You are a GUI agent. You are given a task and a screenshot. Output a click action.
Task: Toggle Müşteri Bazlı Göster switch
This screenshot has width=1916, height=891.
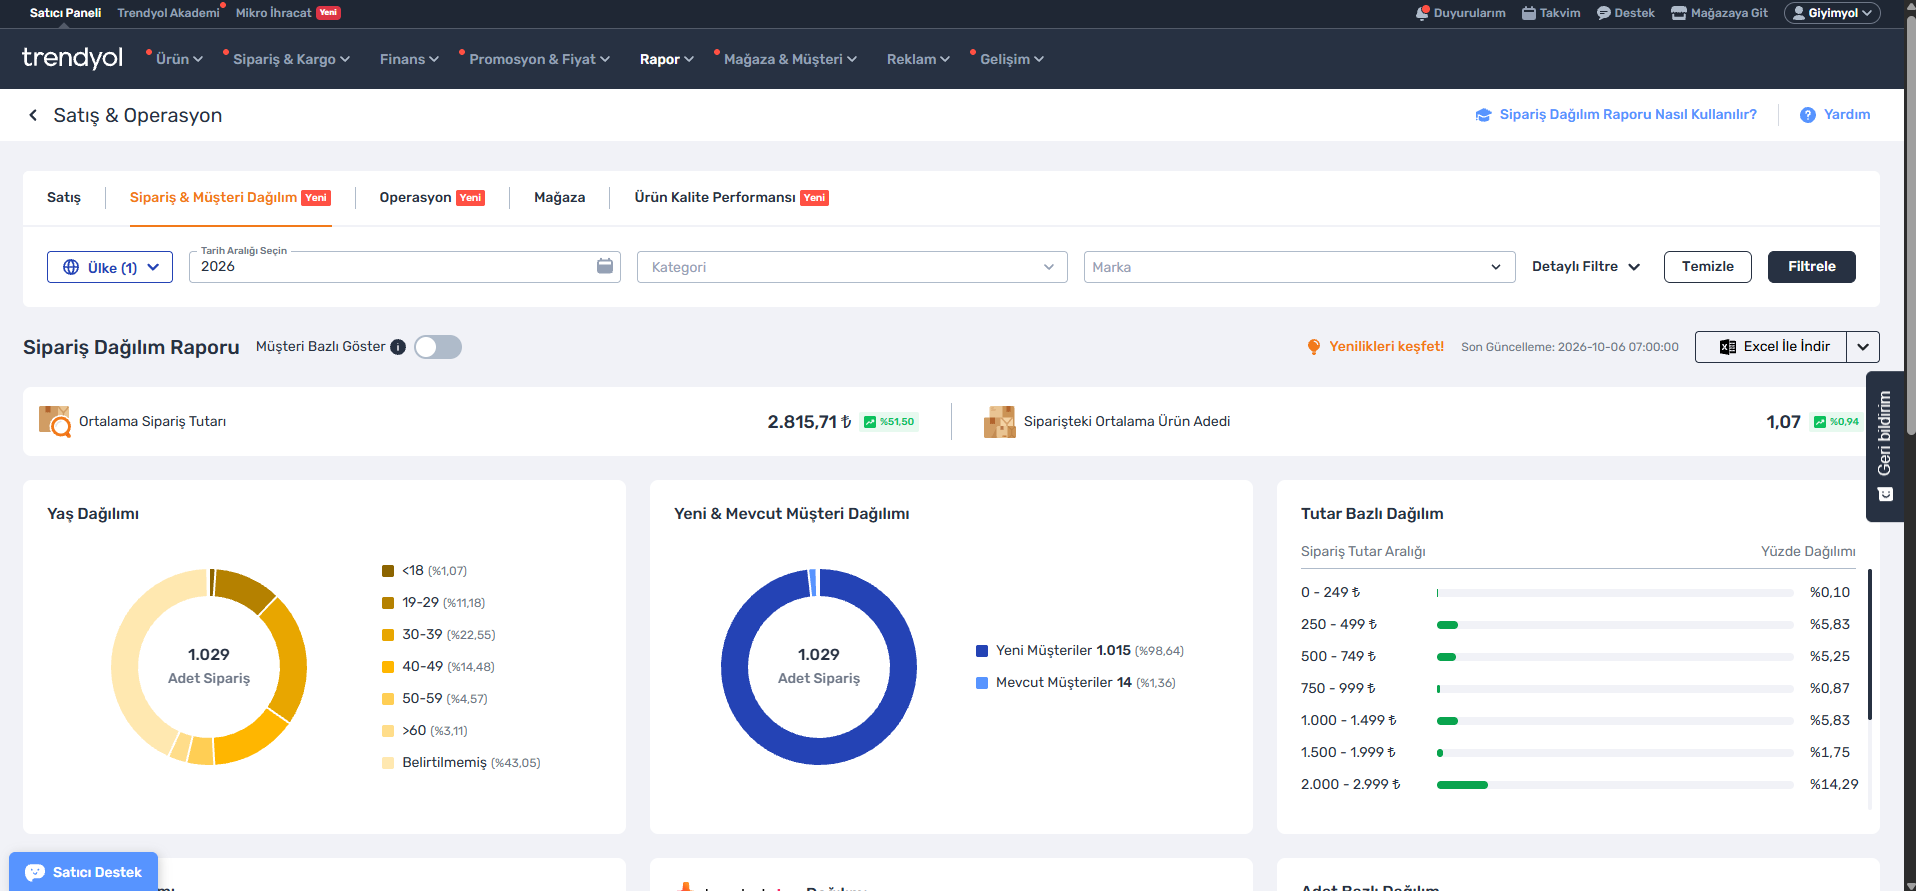click(438, 347)
